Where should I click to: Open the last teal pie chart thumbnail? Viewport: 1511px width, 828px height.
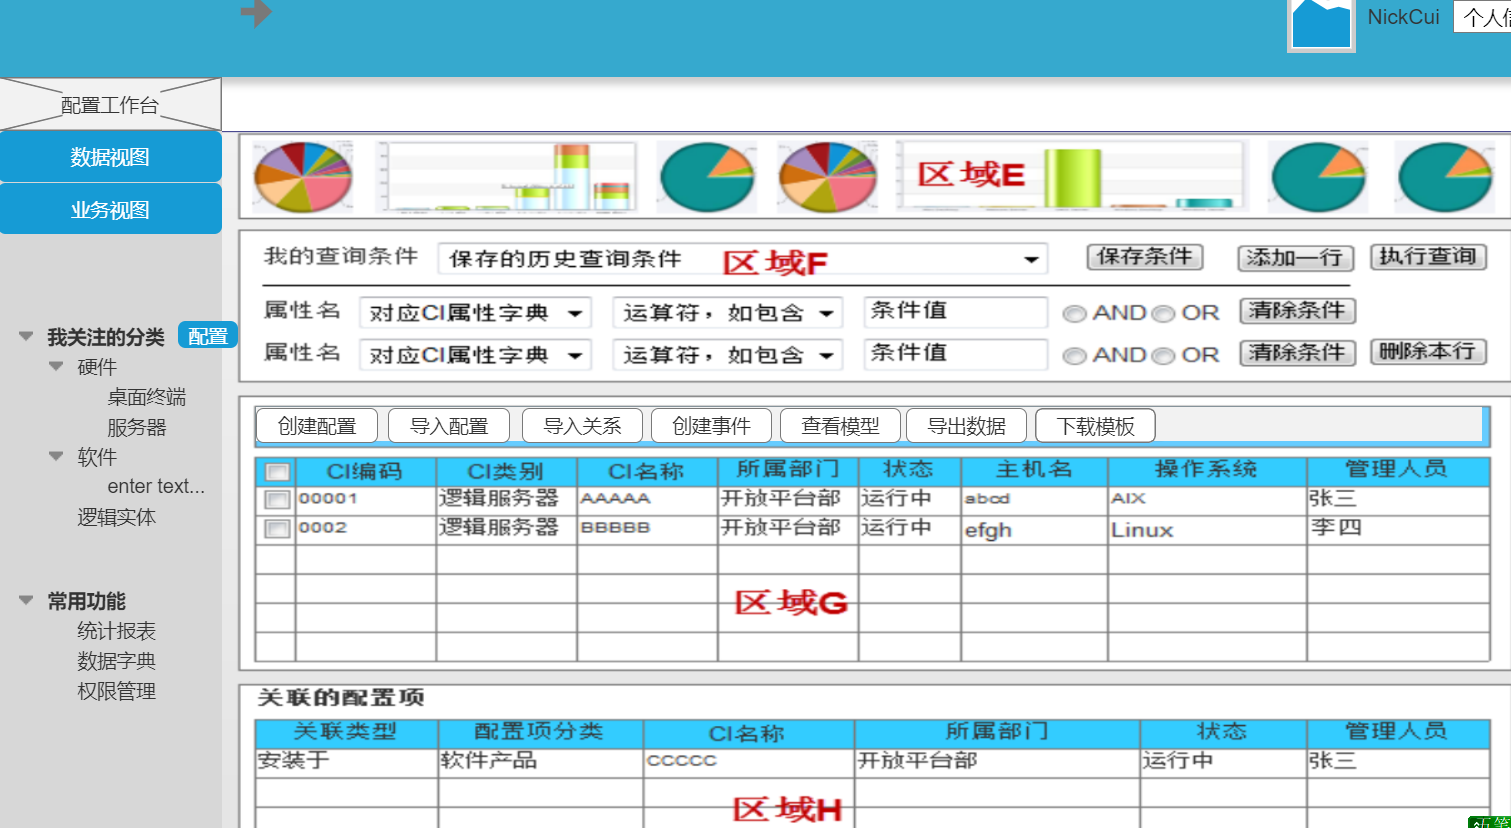(1445, 177)
